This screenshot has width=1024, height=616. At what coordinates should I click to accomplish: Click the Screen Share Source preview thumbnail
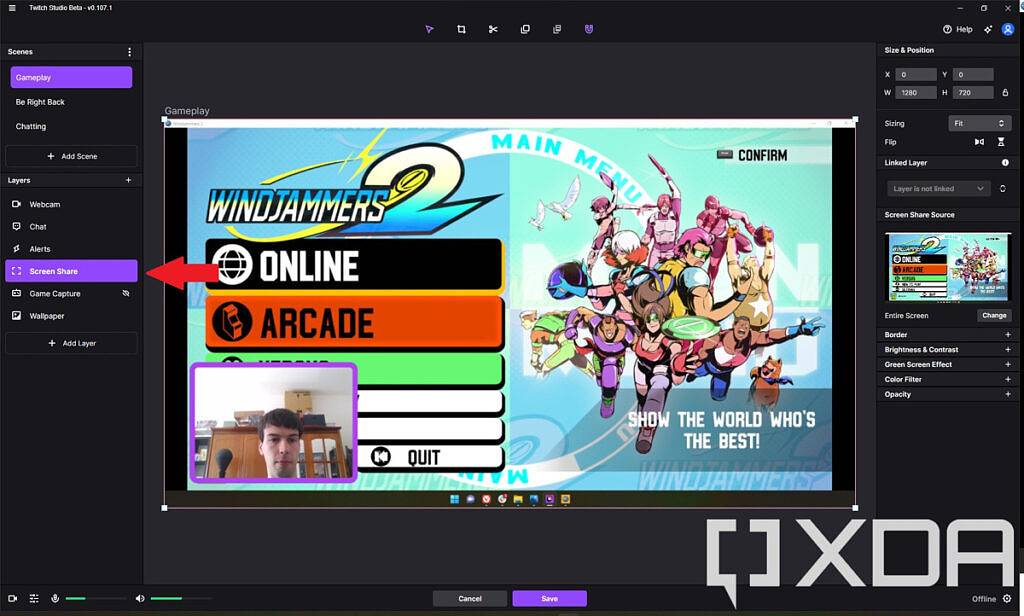[948, 267]
